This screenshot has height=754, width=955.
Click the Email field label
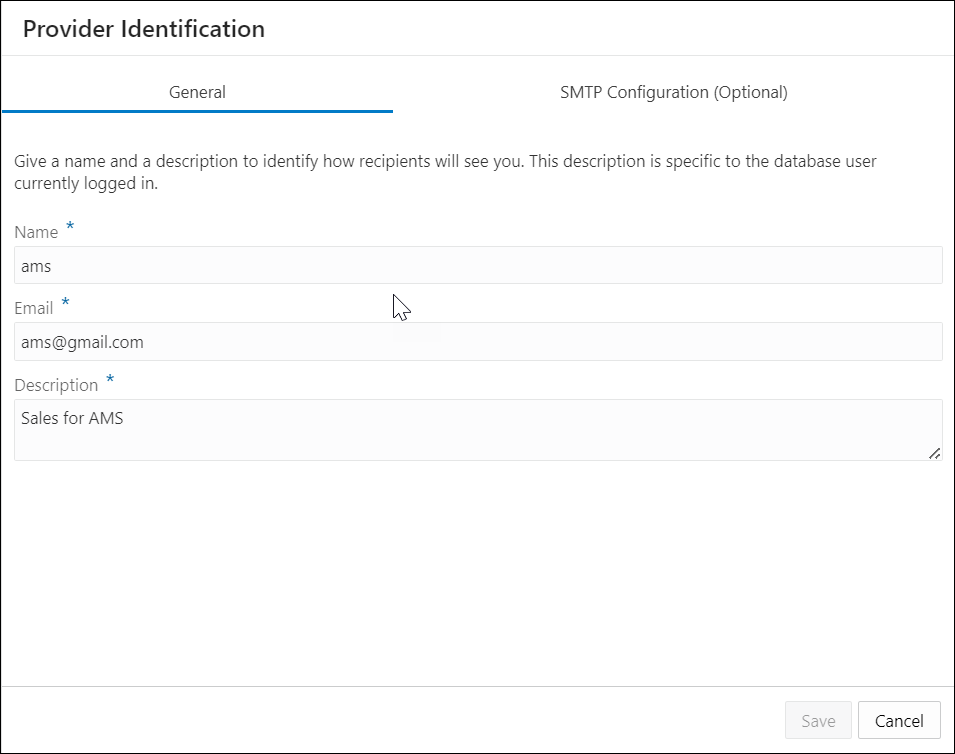coord(34,308)
